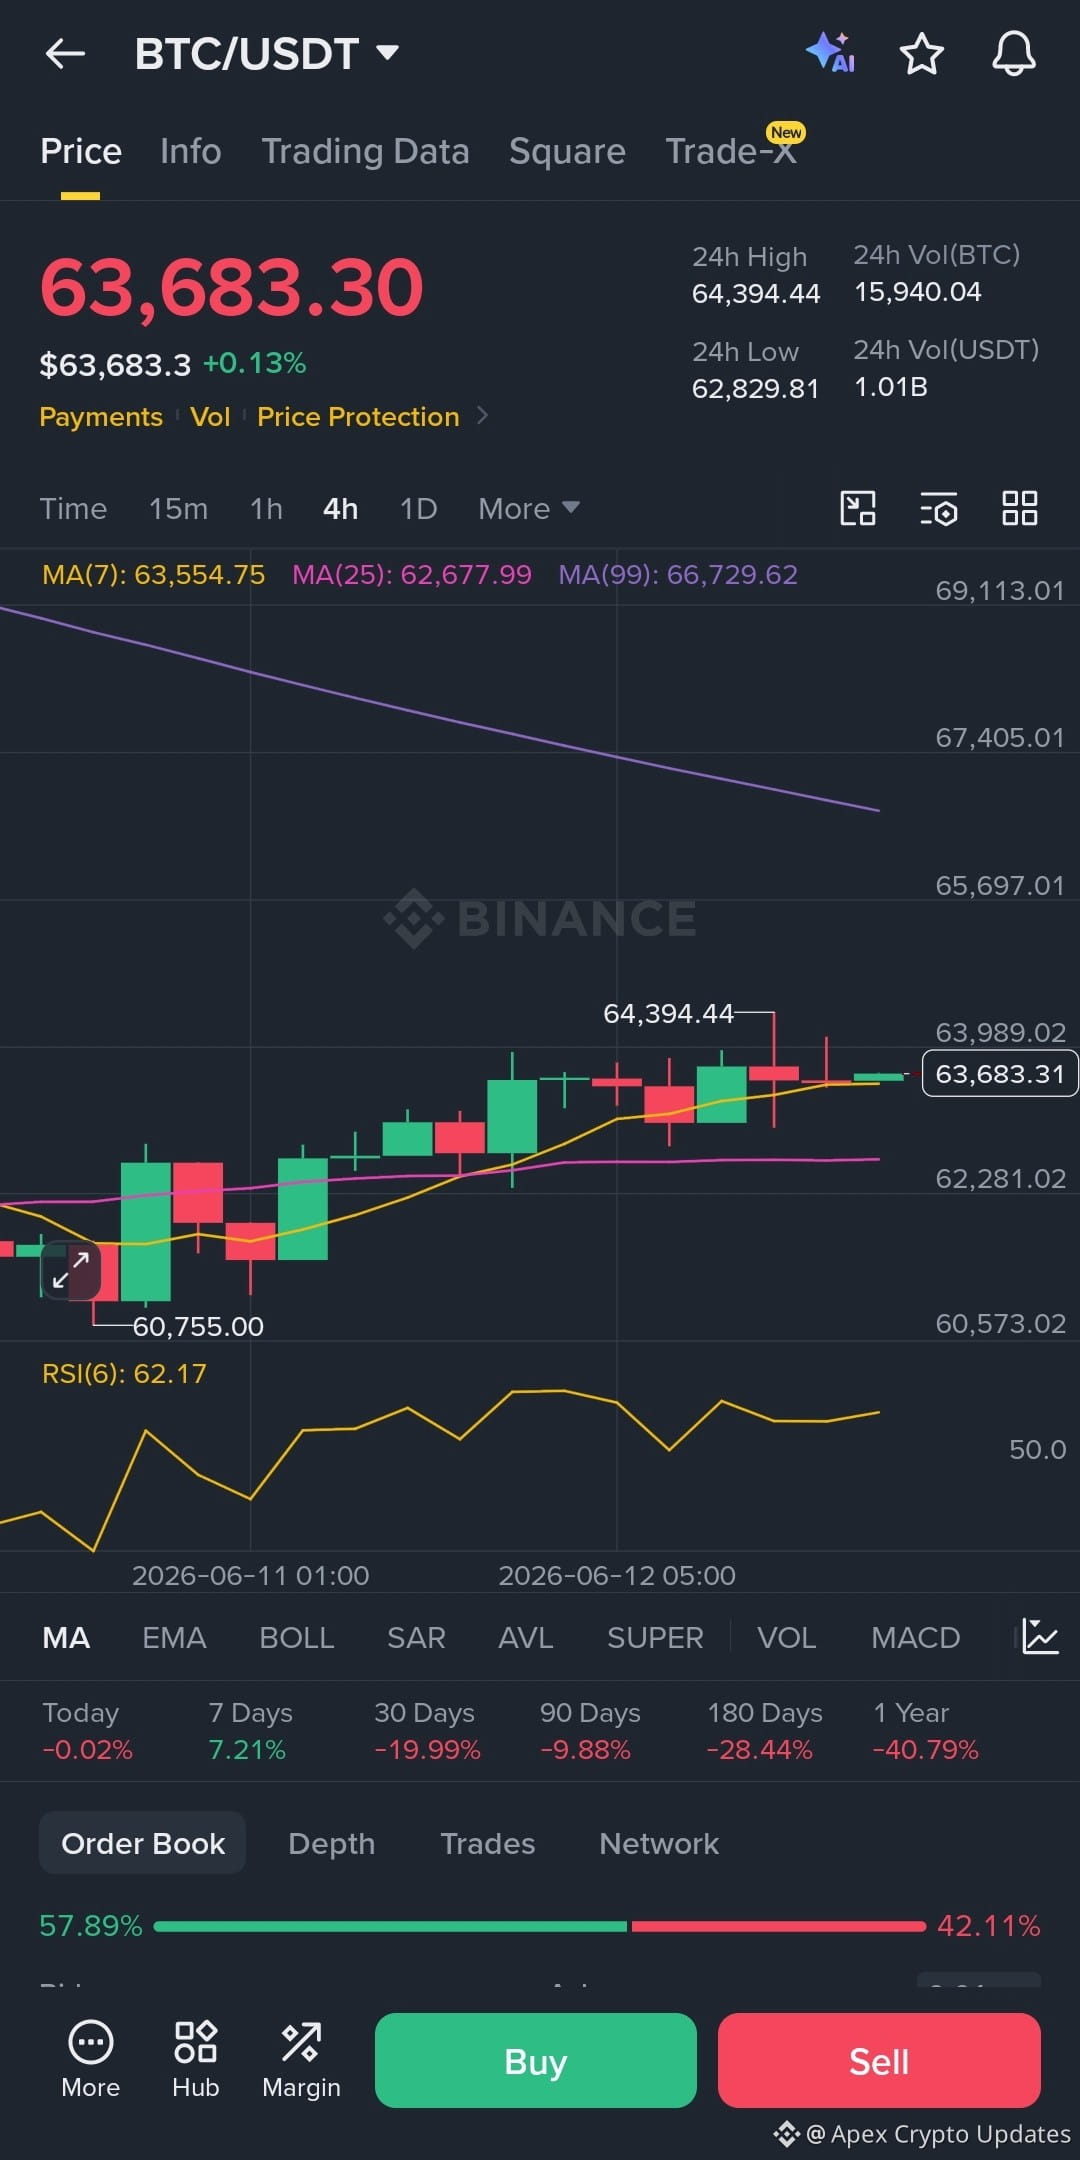Image resolution: width=1080 pixels, height=2160 pixels.
Task: Toggle the SUPER indicator
Action: tap(655, 1637)
